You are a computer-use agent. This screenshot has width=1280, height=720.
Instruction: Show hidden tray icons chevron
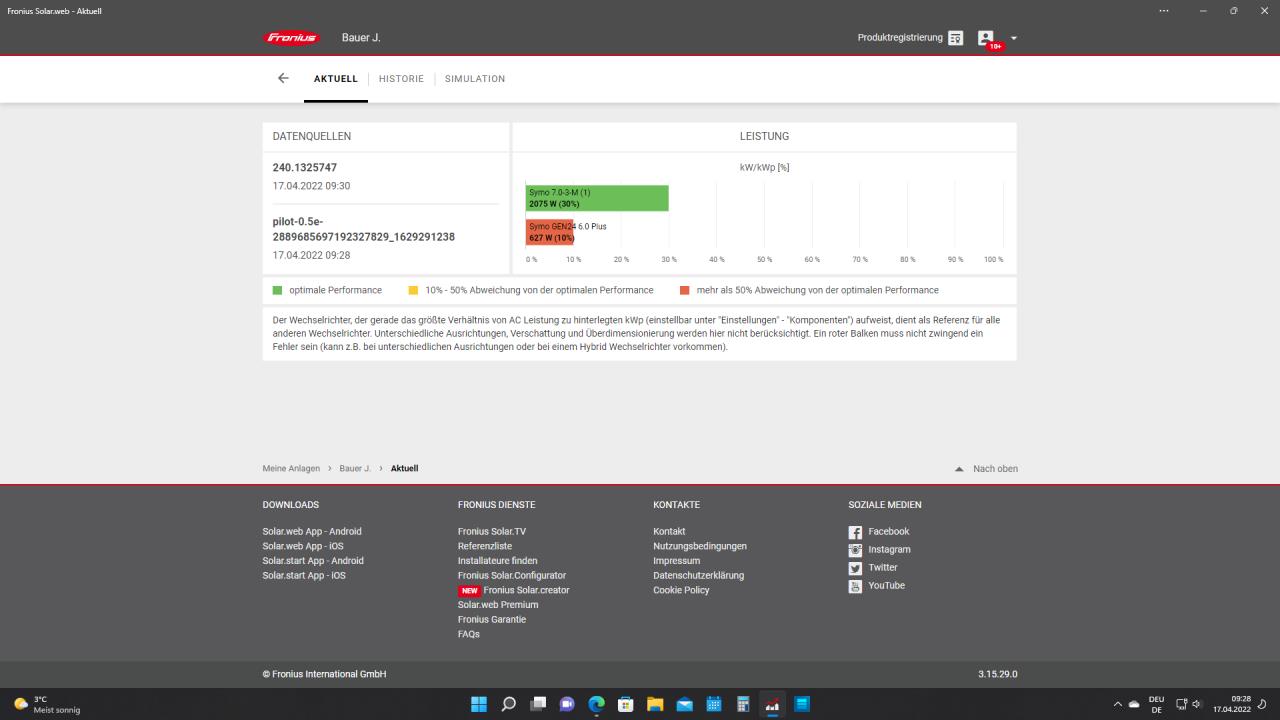tap(1118, 705)
